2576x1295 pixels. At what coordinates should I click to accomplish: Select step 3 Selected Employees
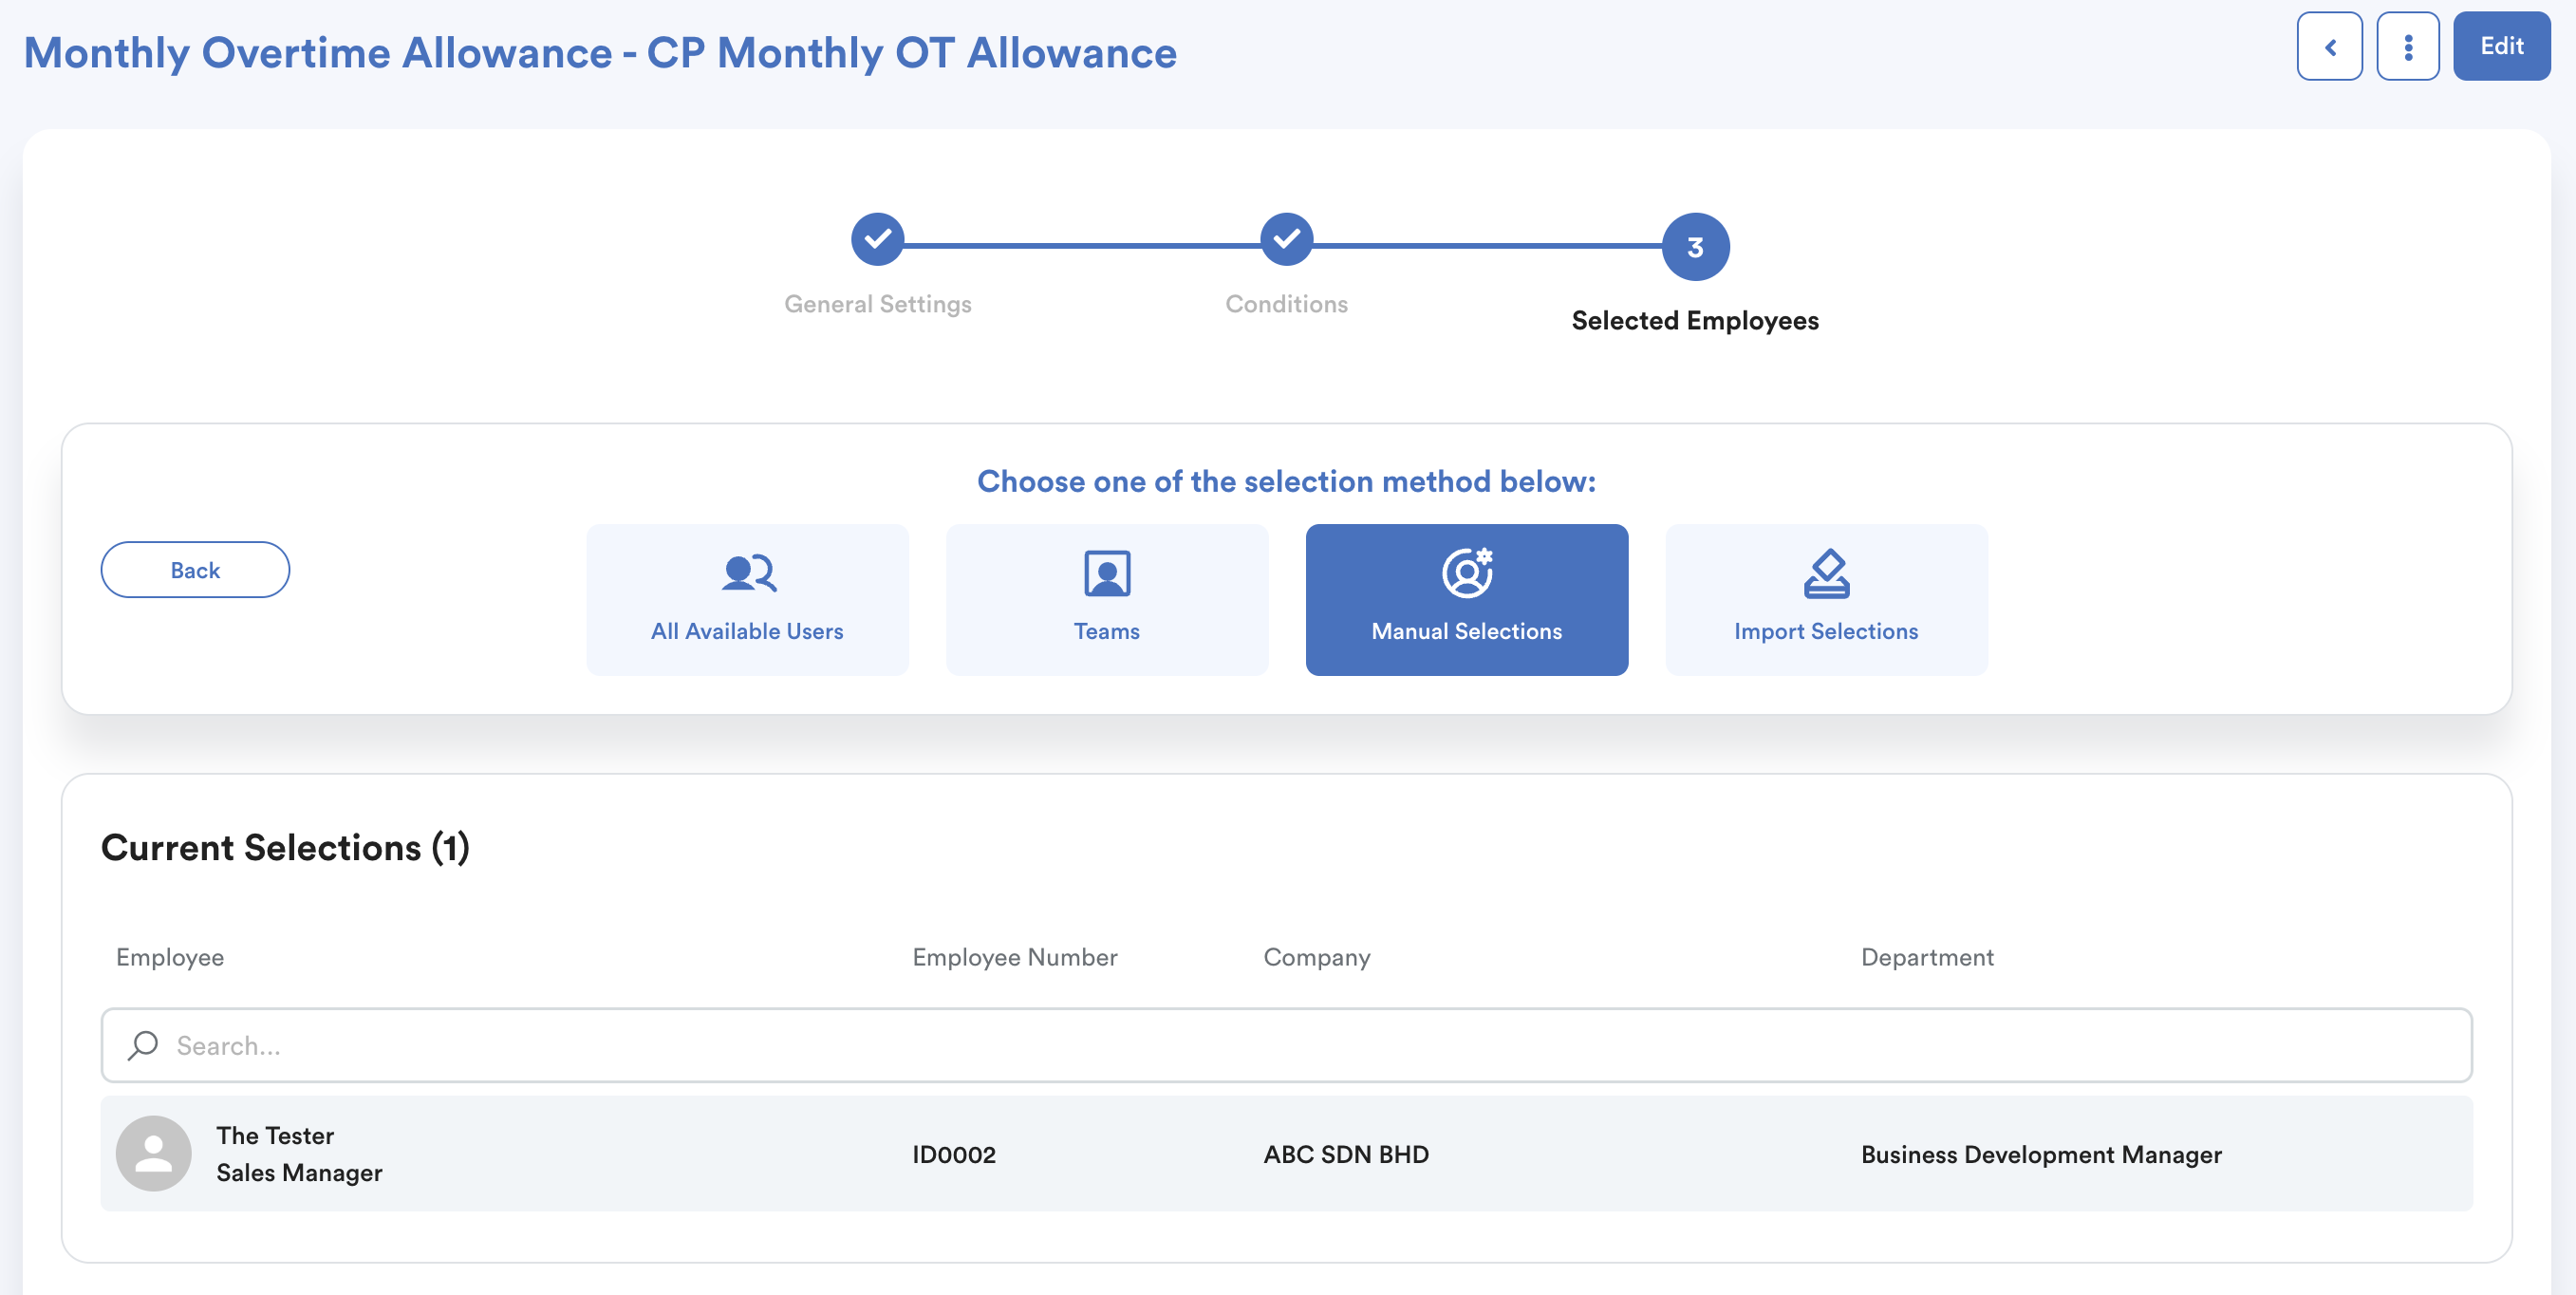click(1695, 247)
